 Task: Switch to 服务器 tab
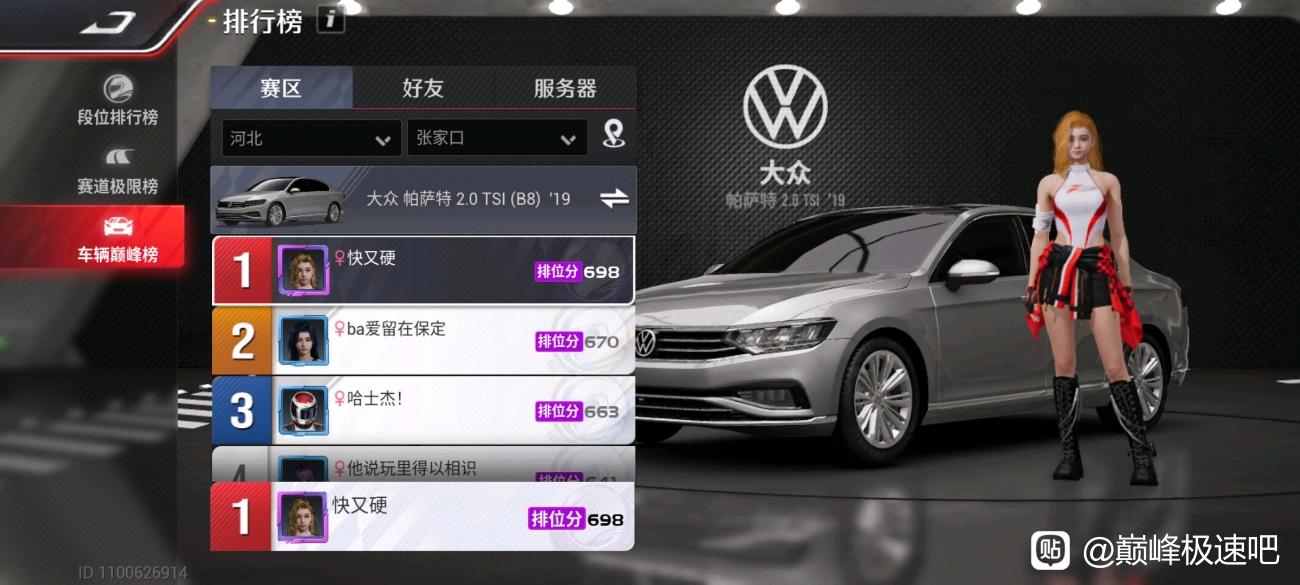(565, 88)
